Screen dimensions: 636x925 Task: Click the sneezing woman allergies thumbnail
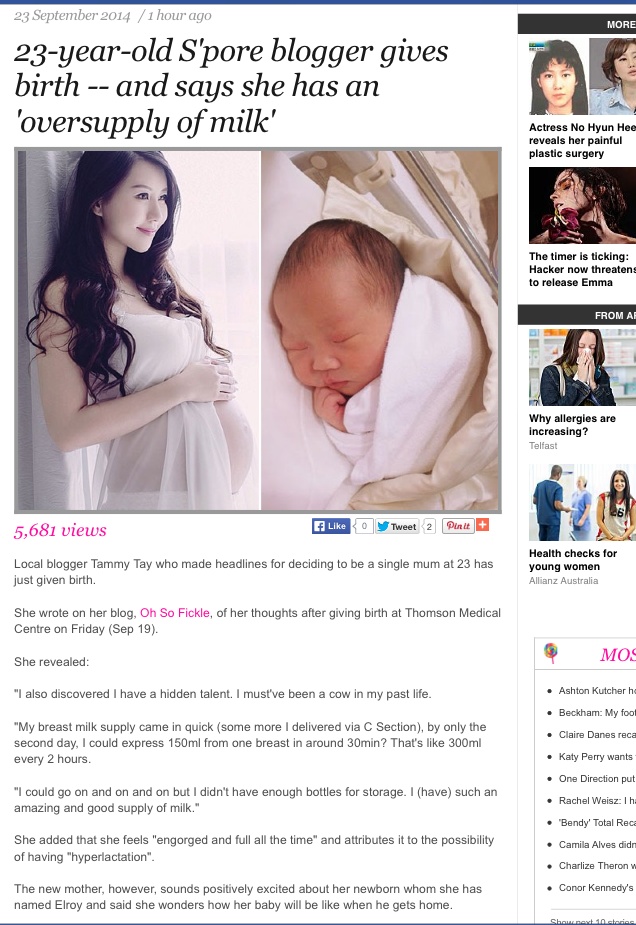point(582,368)
